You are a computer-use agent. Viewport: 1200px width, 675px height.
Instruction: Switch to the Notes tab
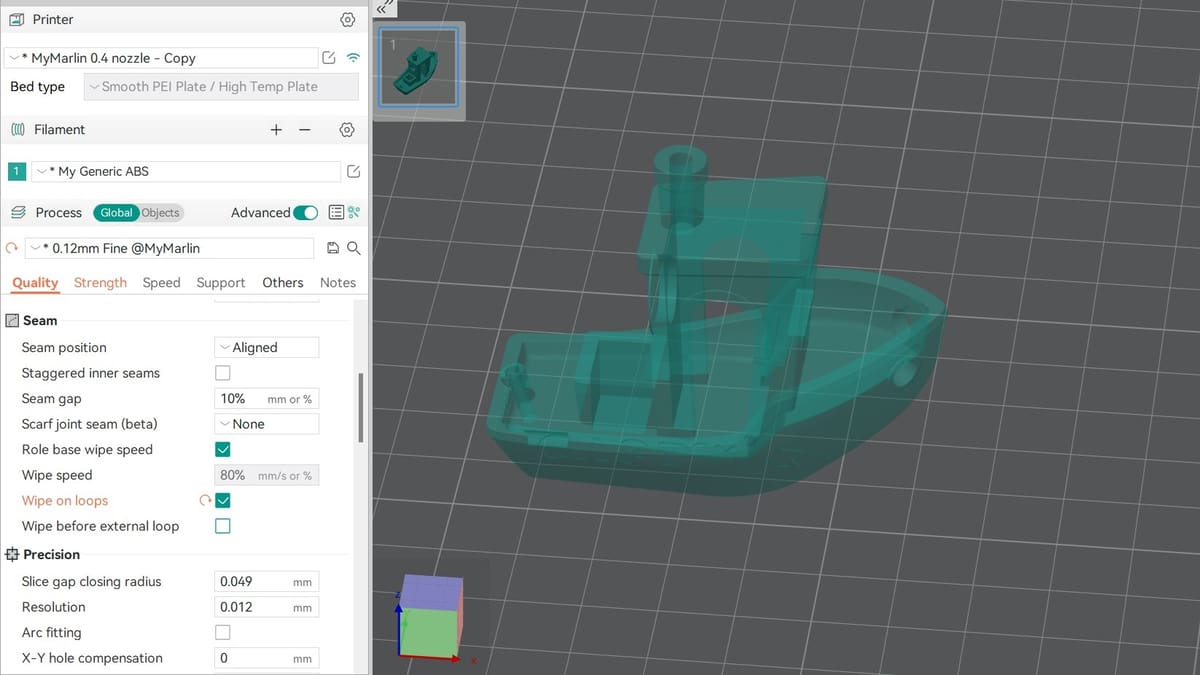click(338, 283)
